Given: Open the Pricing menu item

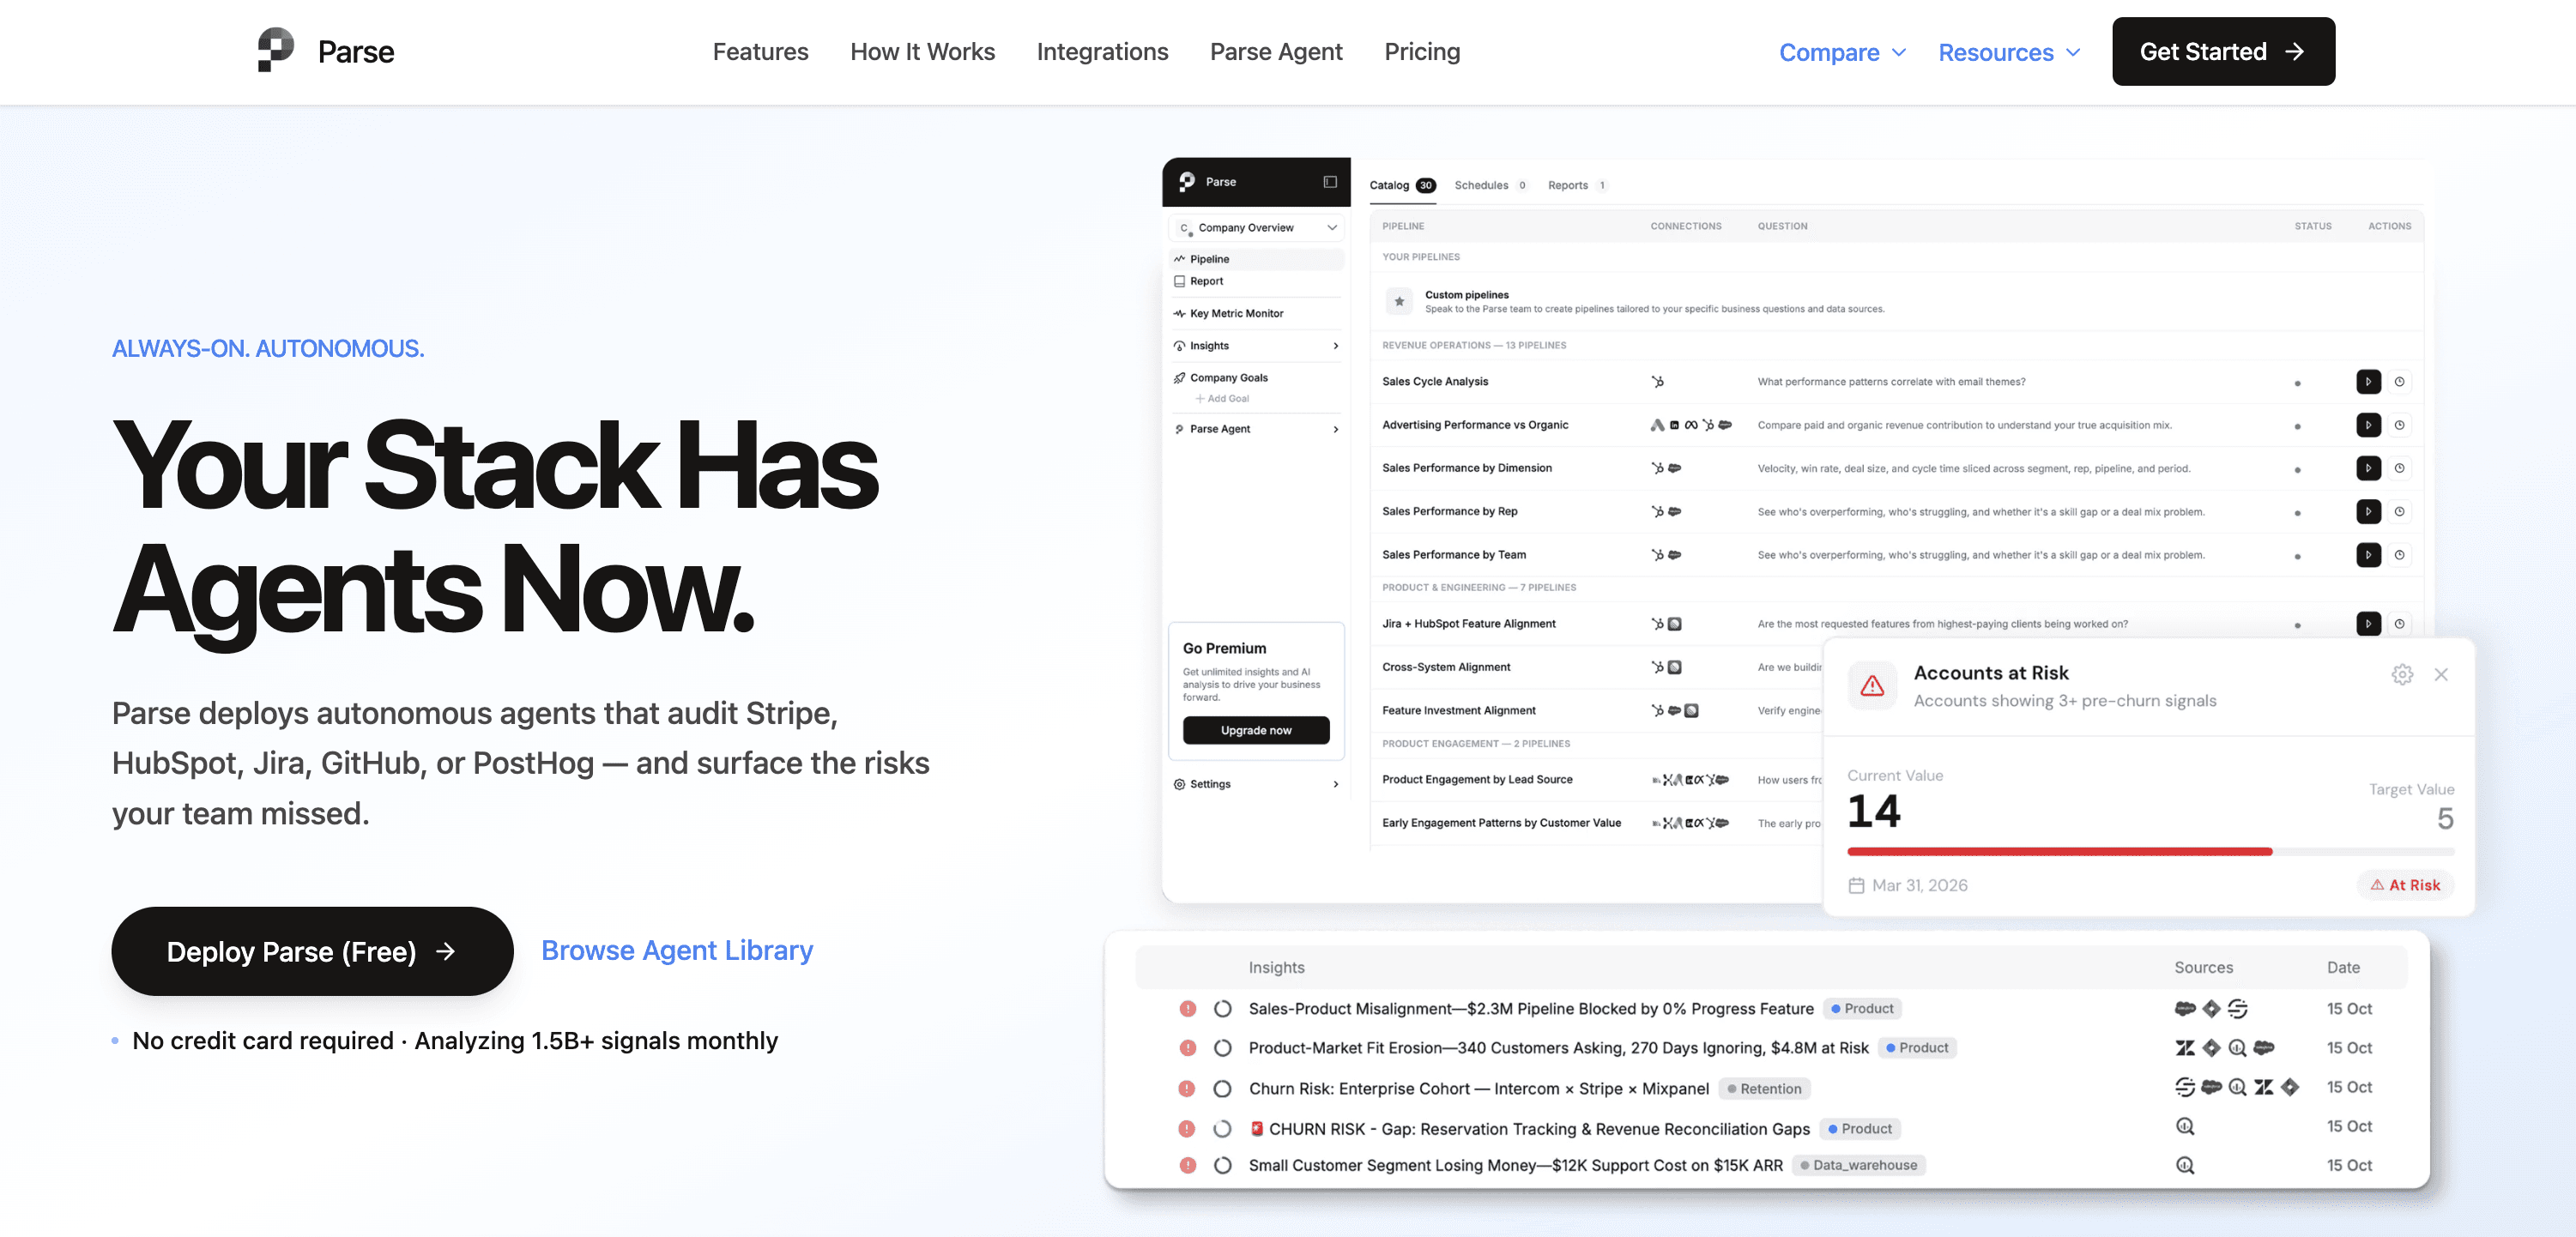Looking at the screenshot, I should coord(1421,51).
